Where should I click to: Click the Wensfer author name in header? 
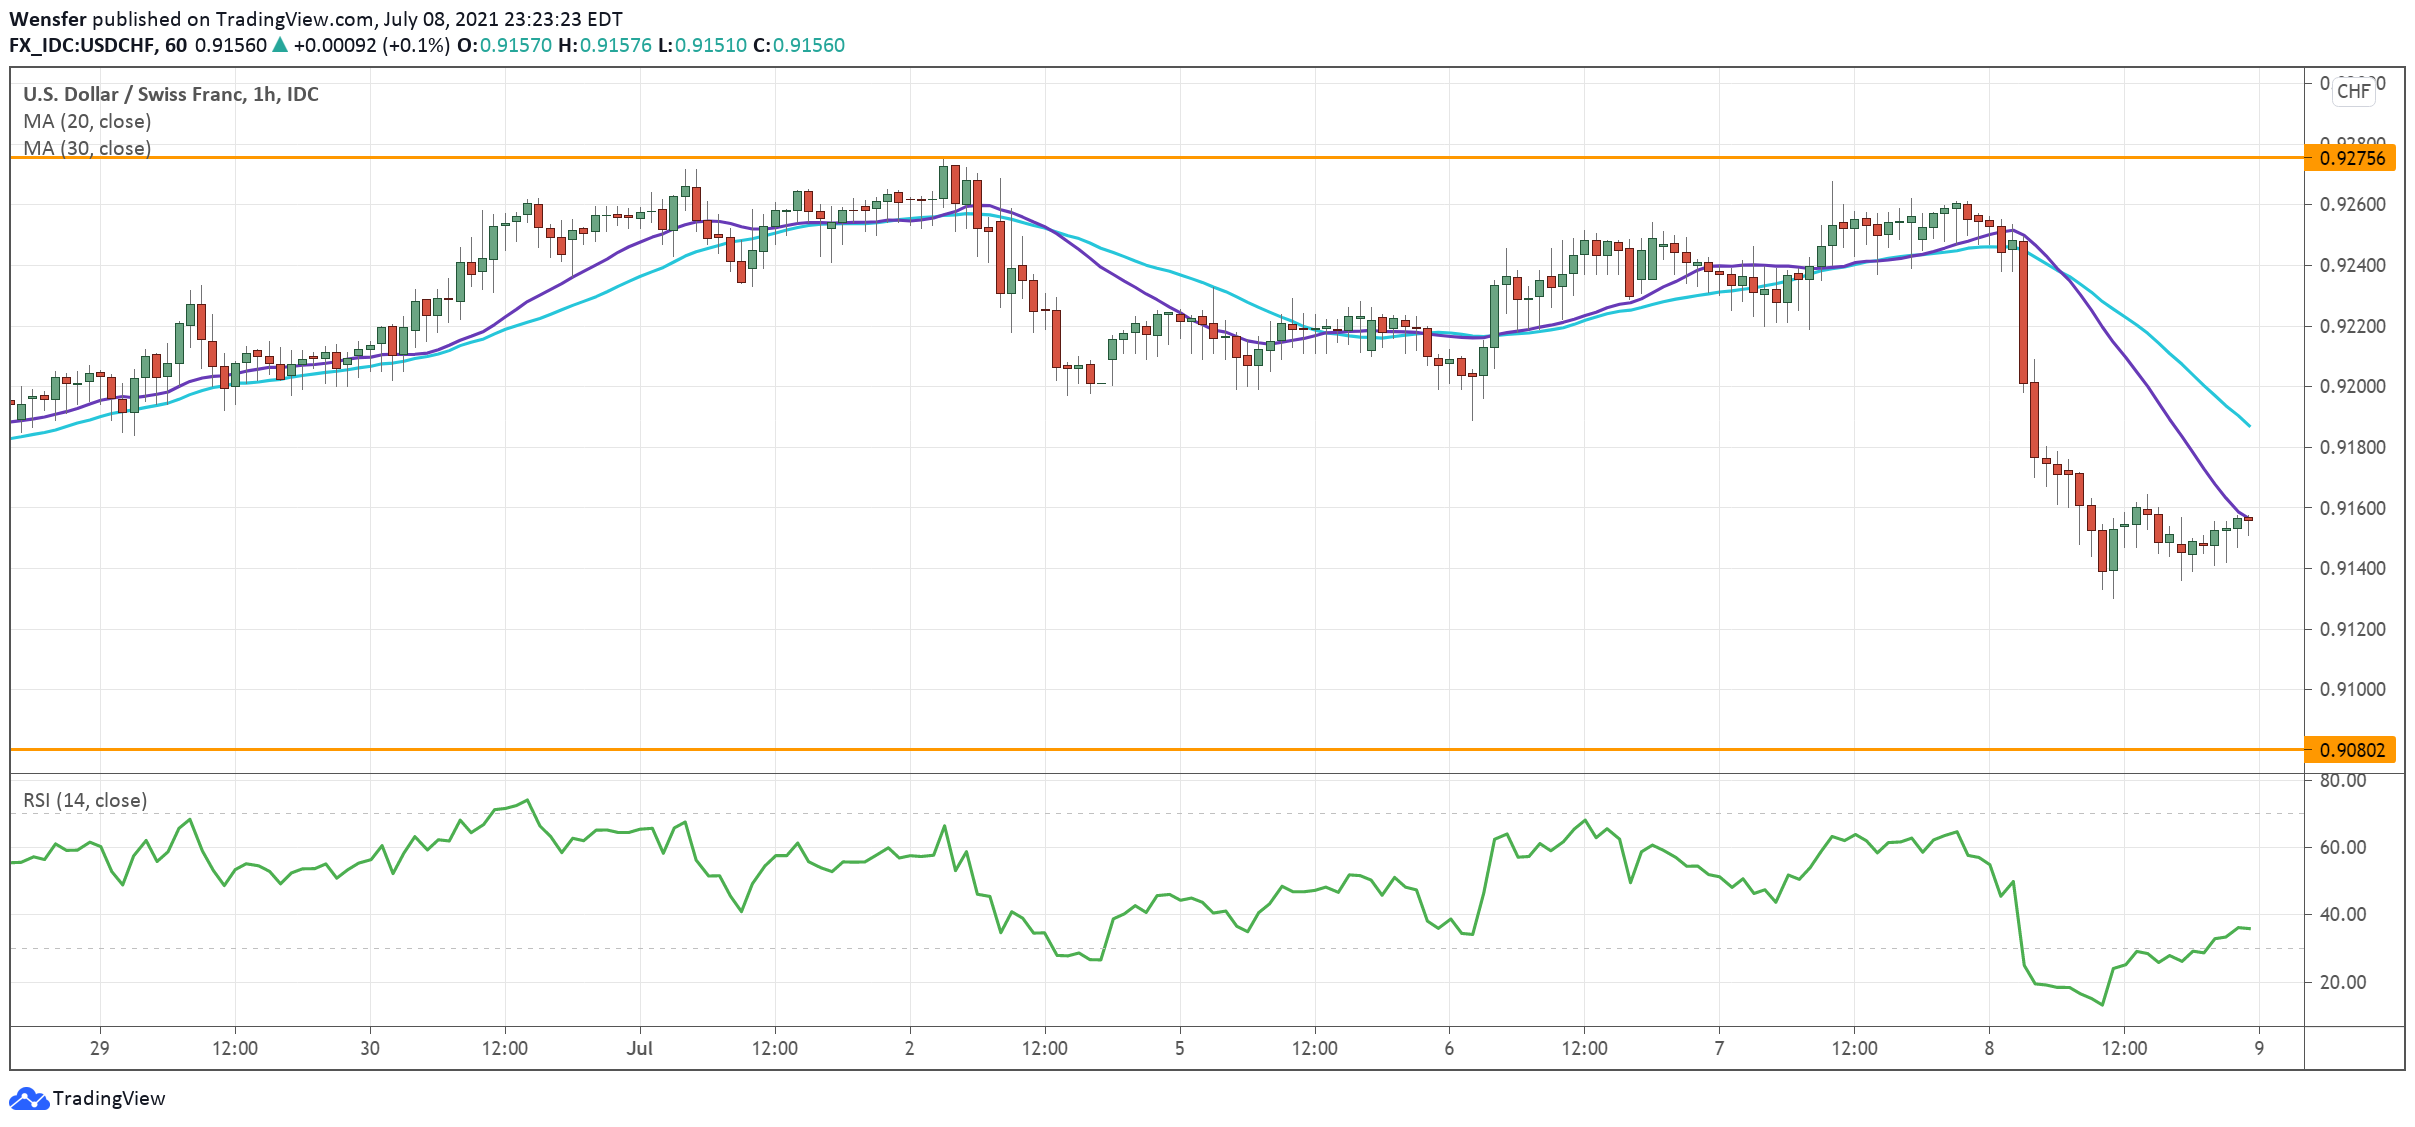click(47, 19)
